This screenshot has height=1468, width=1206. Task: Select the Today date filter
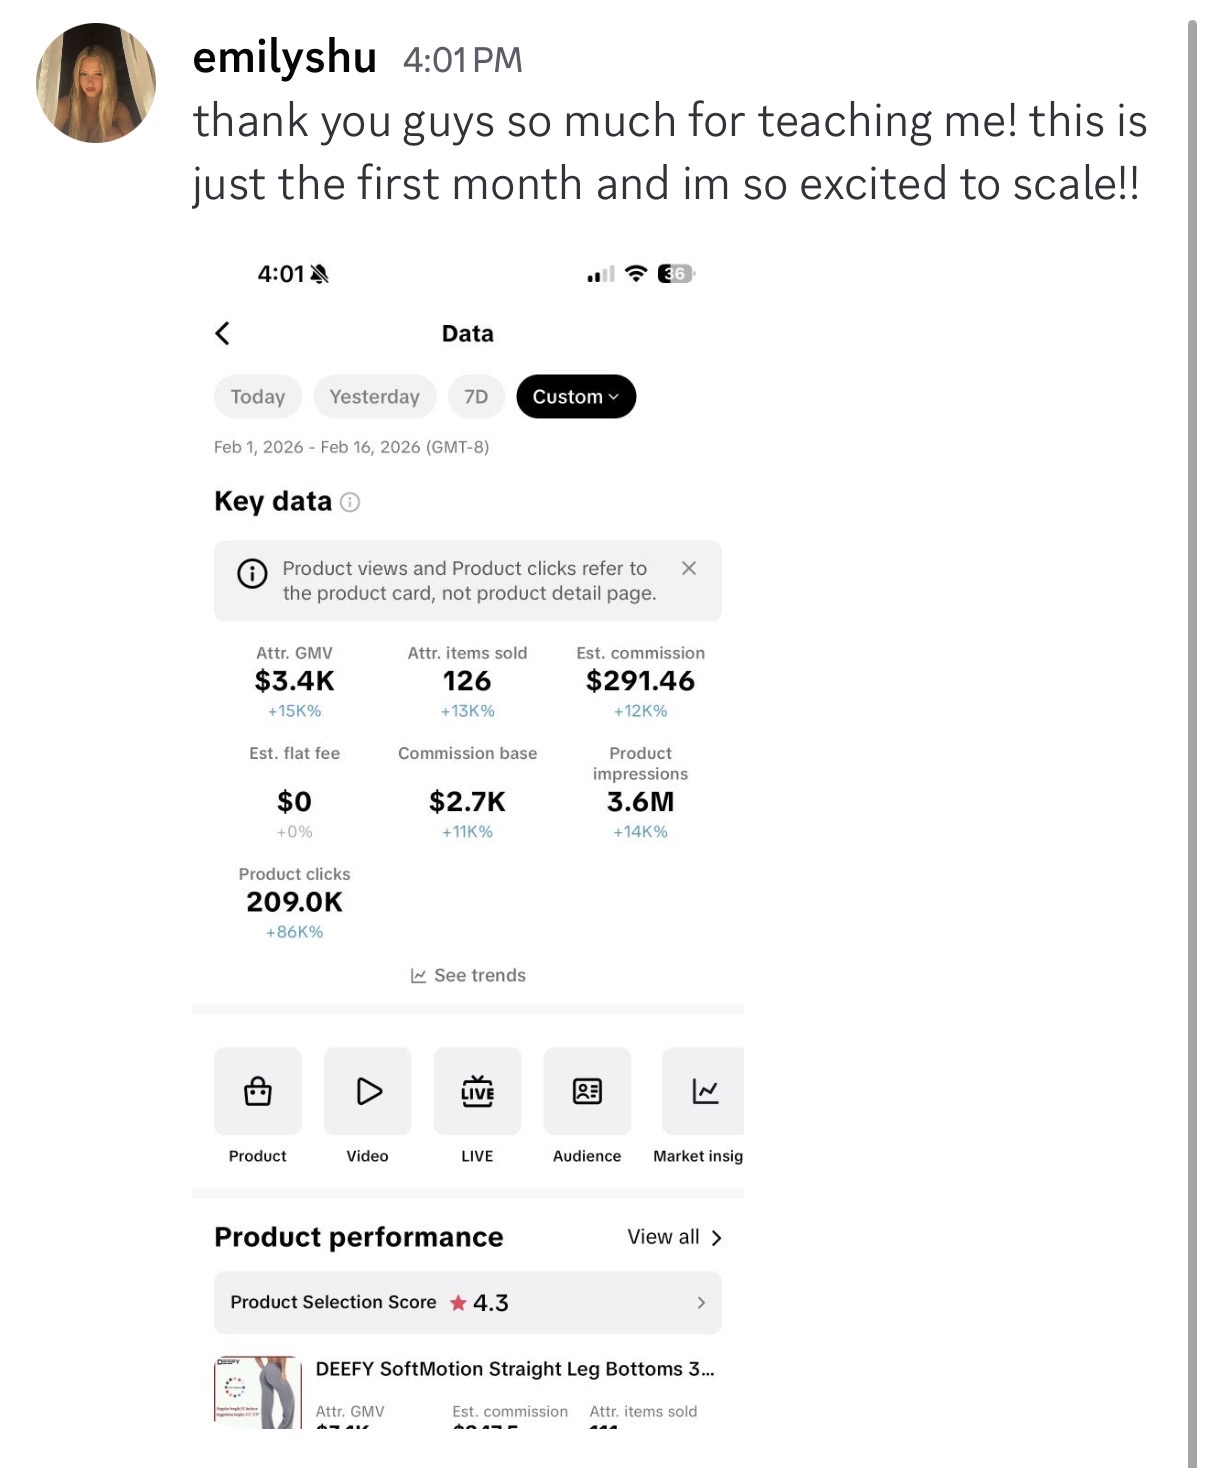tap(258, 397)
